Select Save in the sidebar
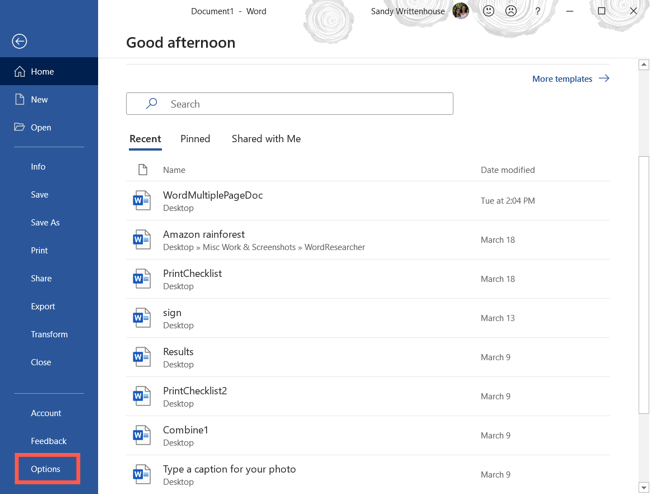This screenshot has height=494, width=650. click(39, 195)
